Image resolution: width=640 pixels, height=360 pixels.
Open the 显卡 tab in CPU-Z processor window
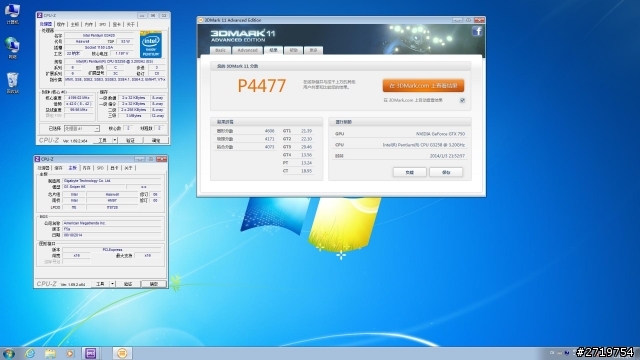pos(116,24)
